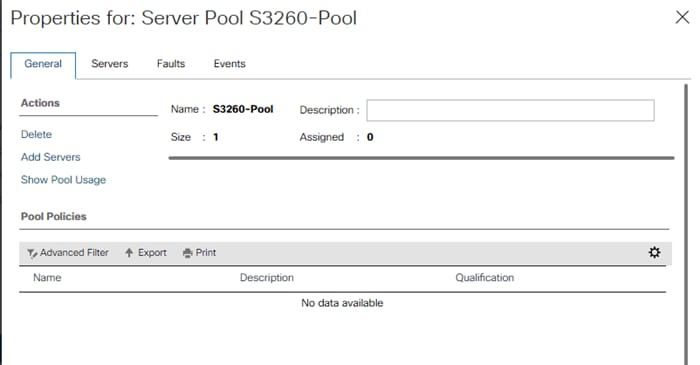The image size is (700, 365).
Task: Open the Servers tab
Action: [x=109, y=64]
